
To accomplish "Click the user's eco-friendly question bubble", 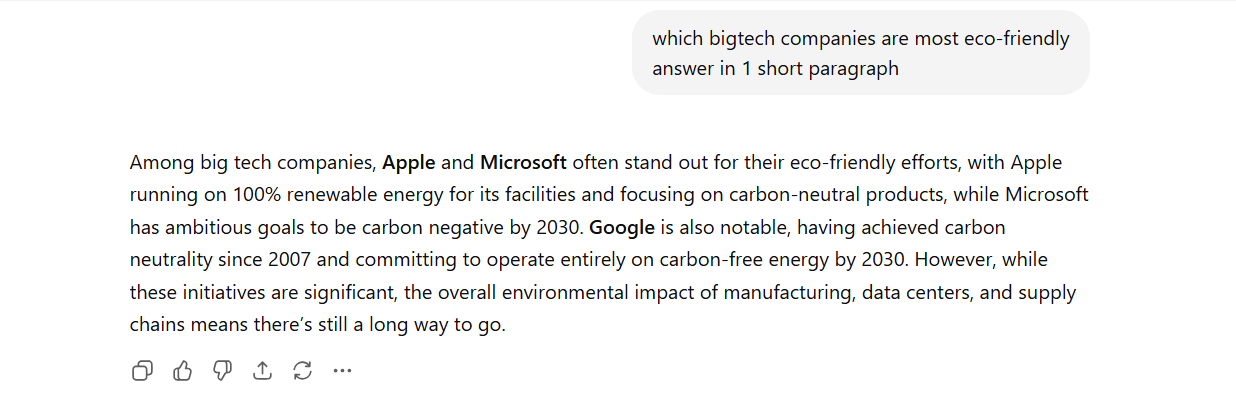I will click(x=860, y=53).
